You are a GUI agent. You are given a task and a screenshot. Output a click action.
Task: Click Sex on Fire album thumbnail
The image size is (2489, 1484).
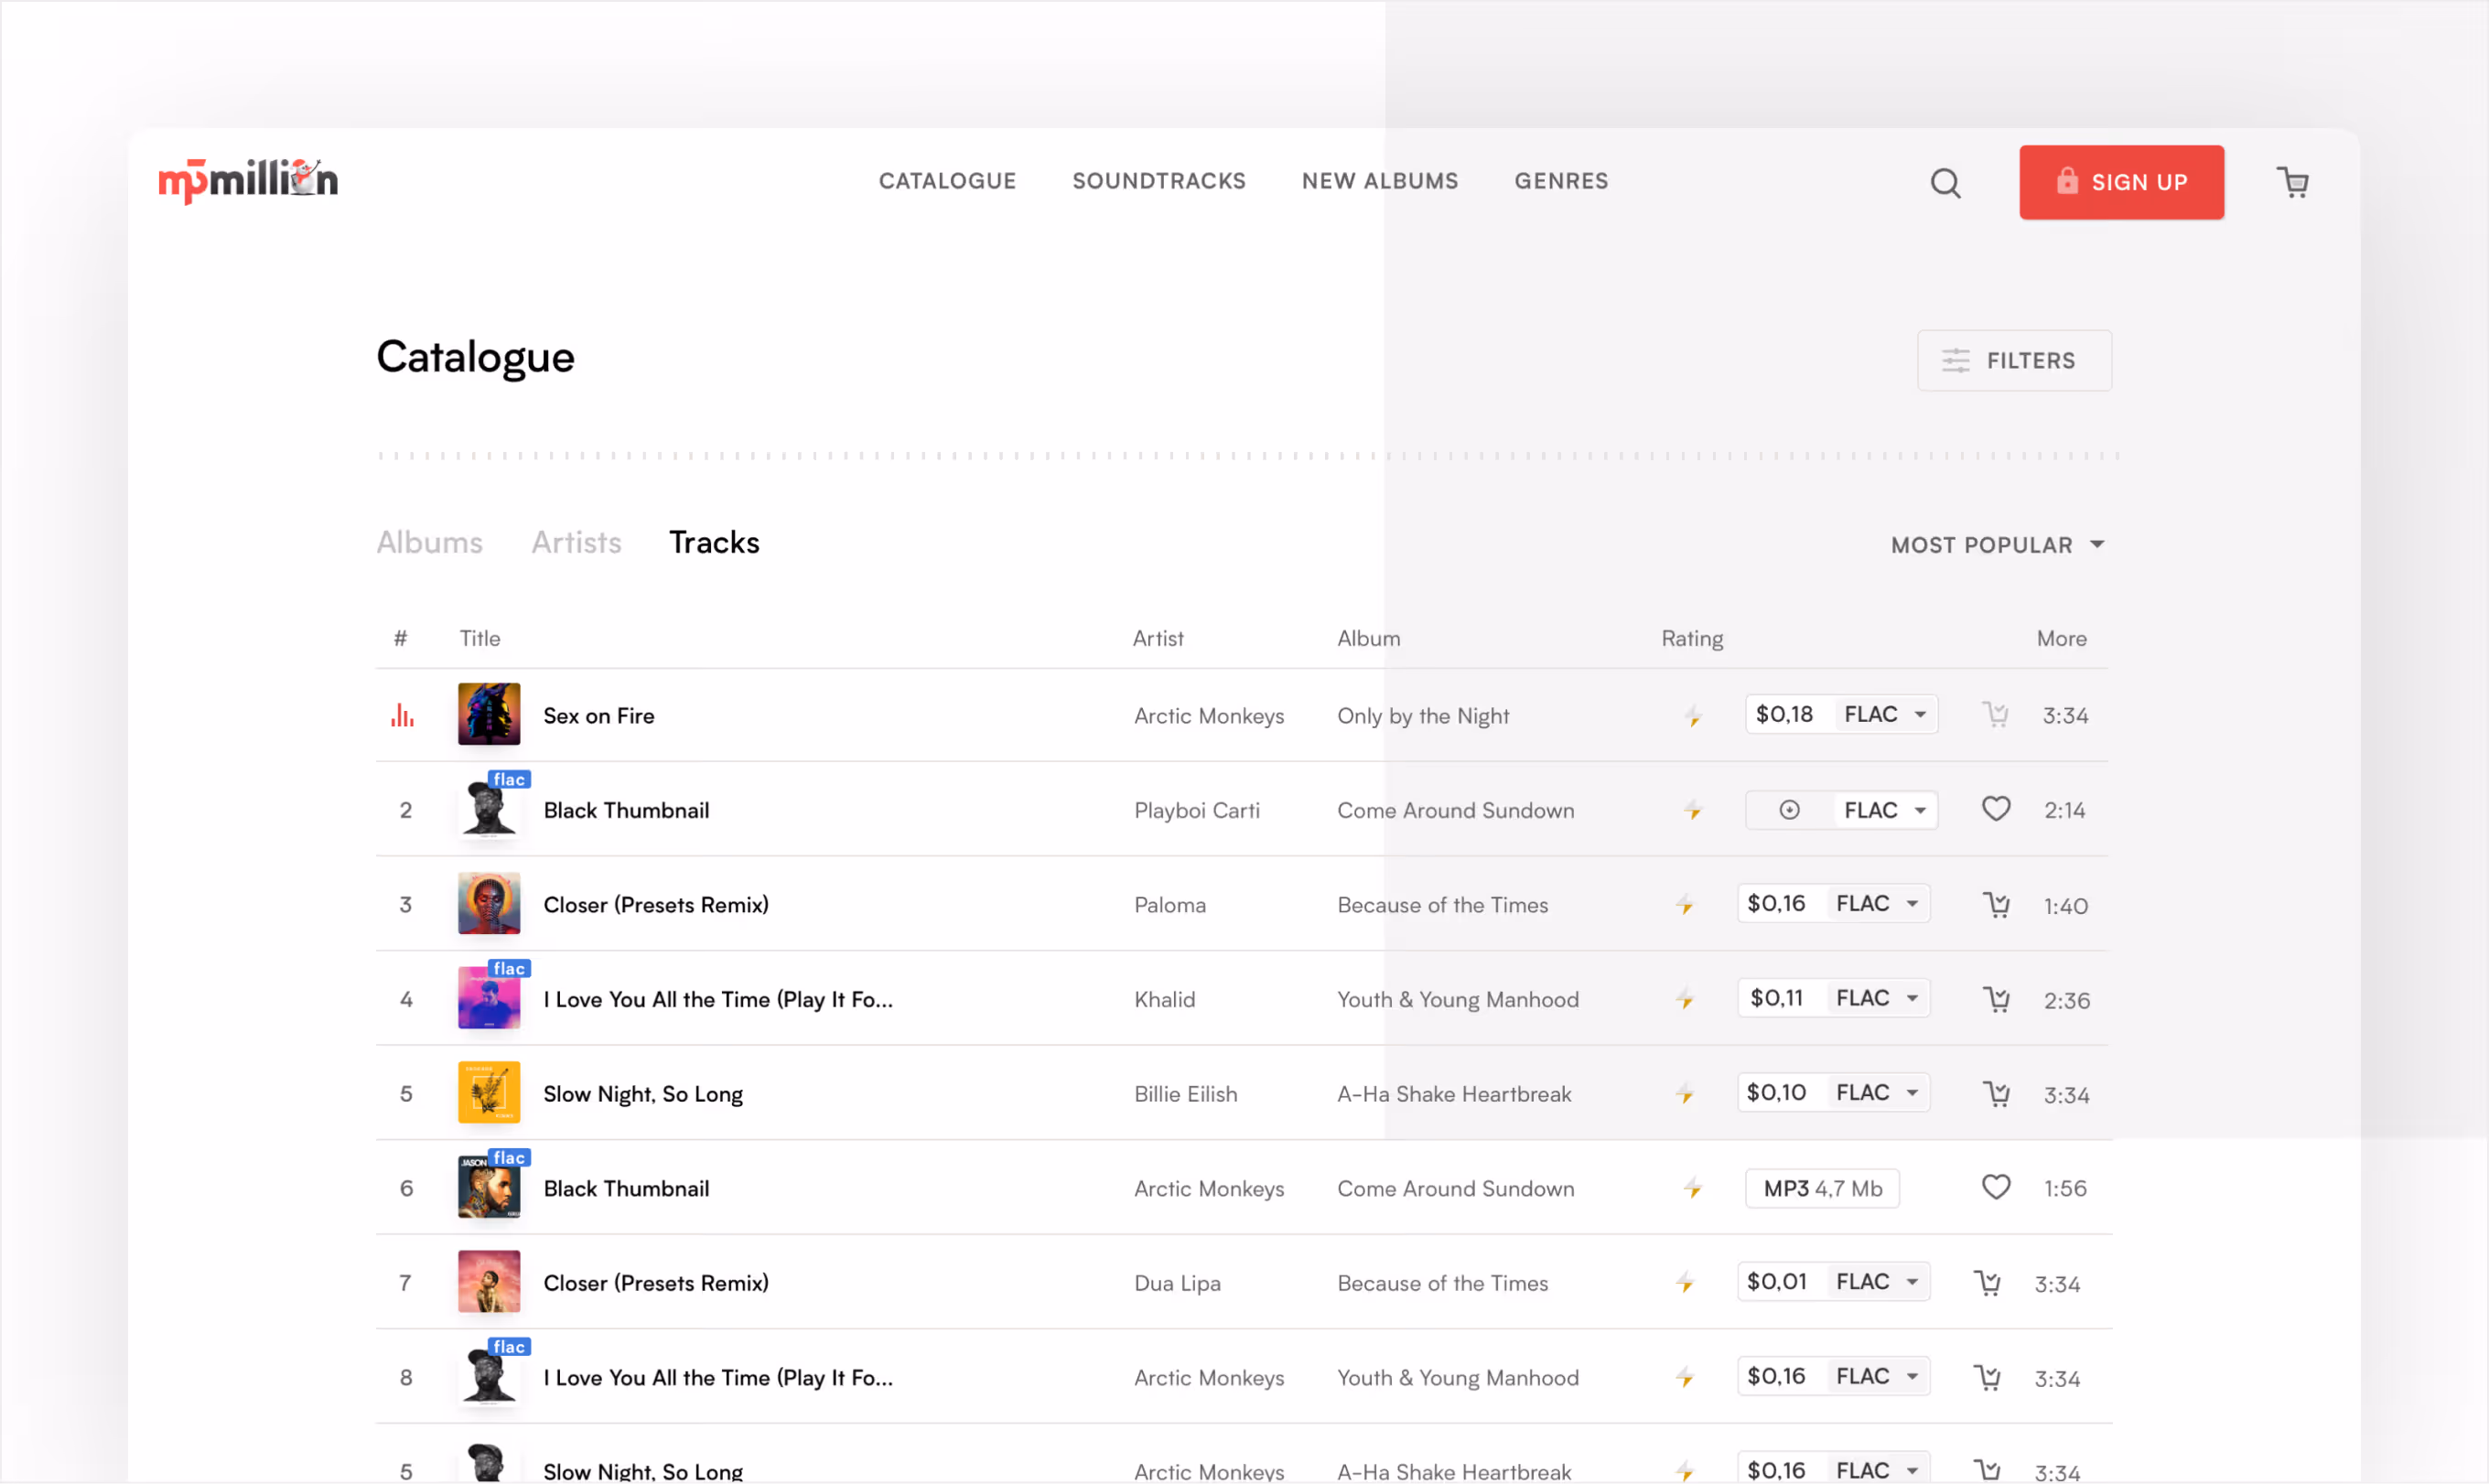click(x=488, y=714)
